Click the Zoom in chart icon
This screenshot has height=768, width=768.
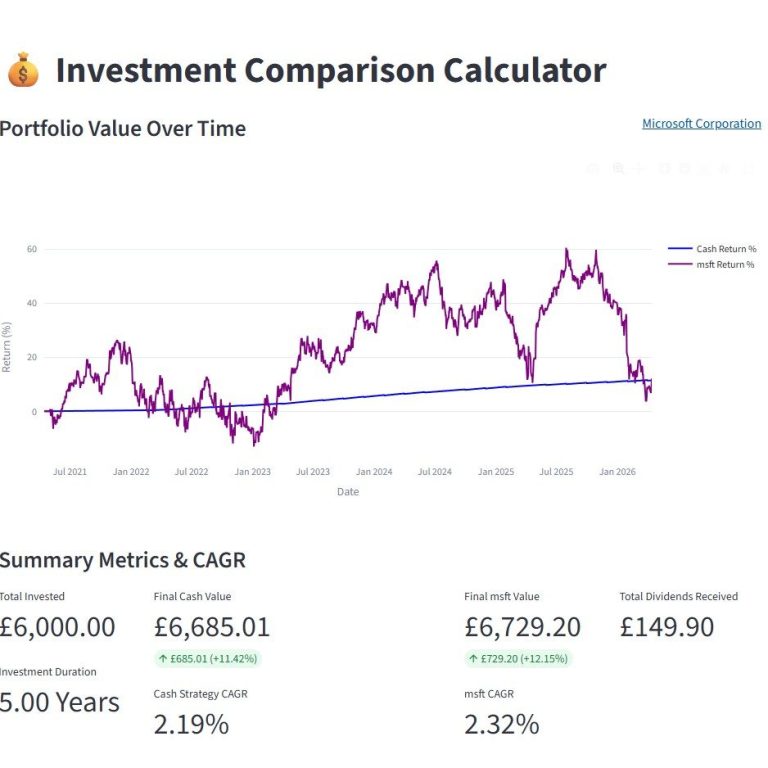(x=663, y=169)
